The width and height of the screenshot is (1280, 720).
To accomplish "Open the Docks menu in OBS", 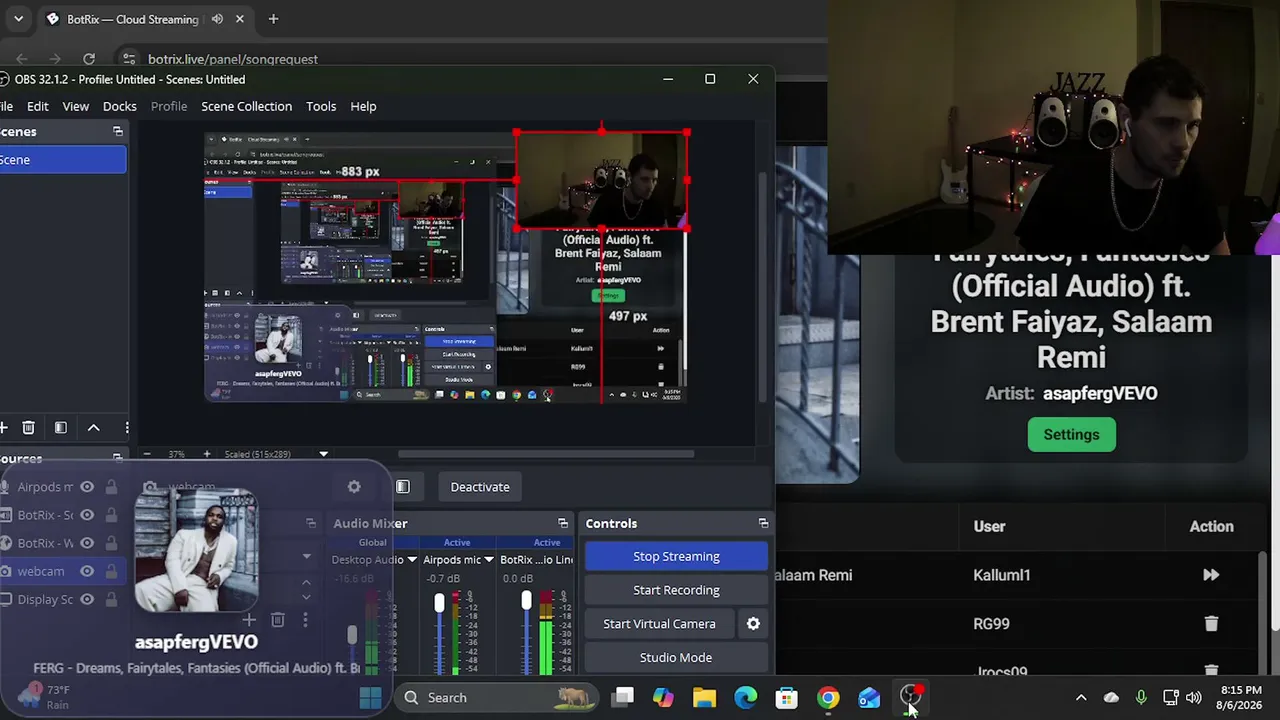I will (x=120, y=106).
